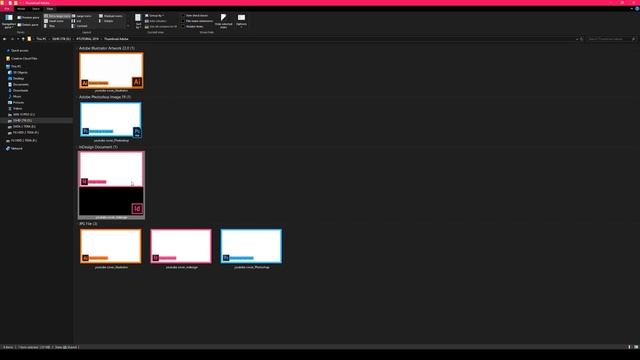Select List layout option
Viewport: 640px width, 360px height.
pos(77,21)
